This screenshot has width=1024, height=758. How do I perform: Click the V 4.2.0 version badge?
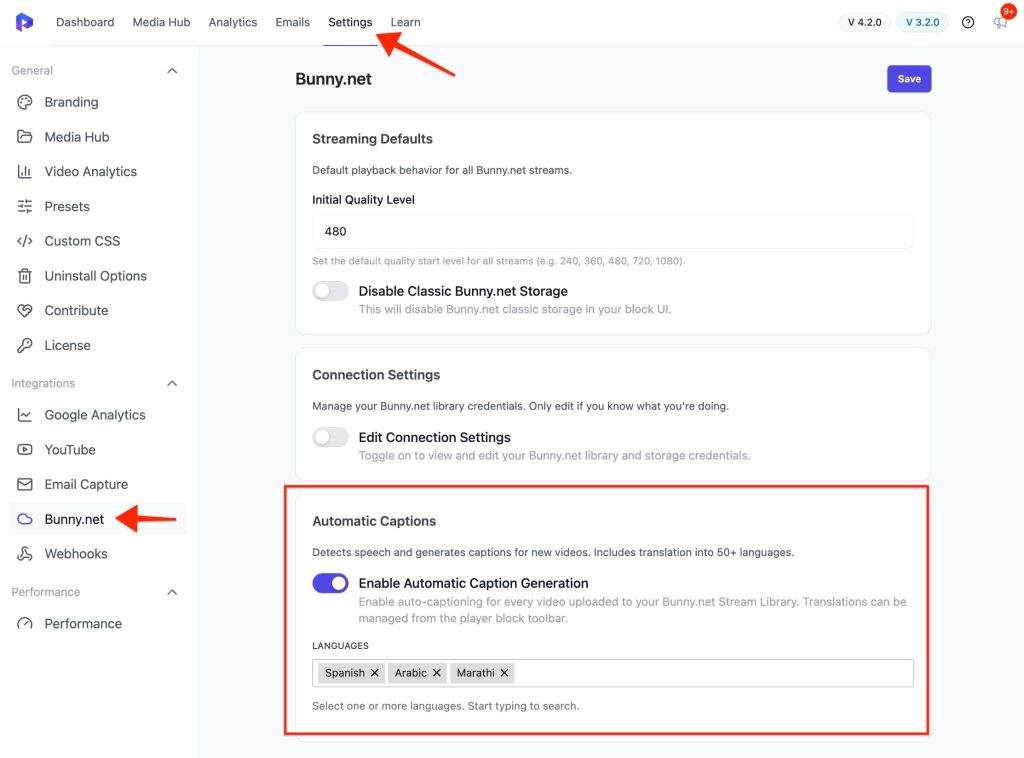click(x=865, y=22)
